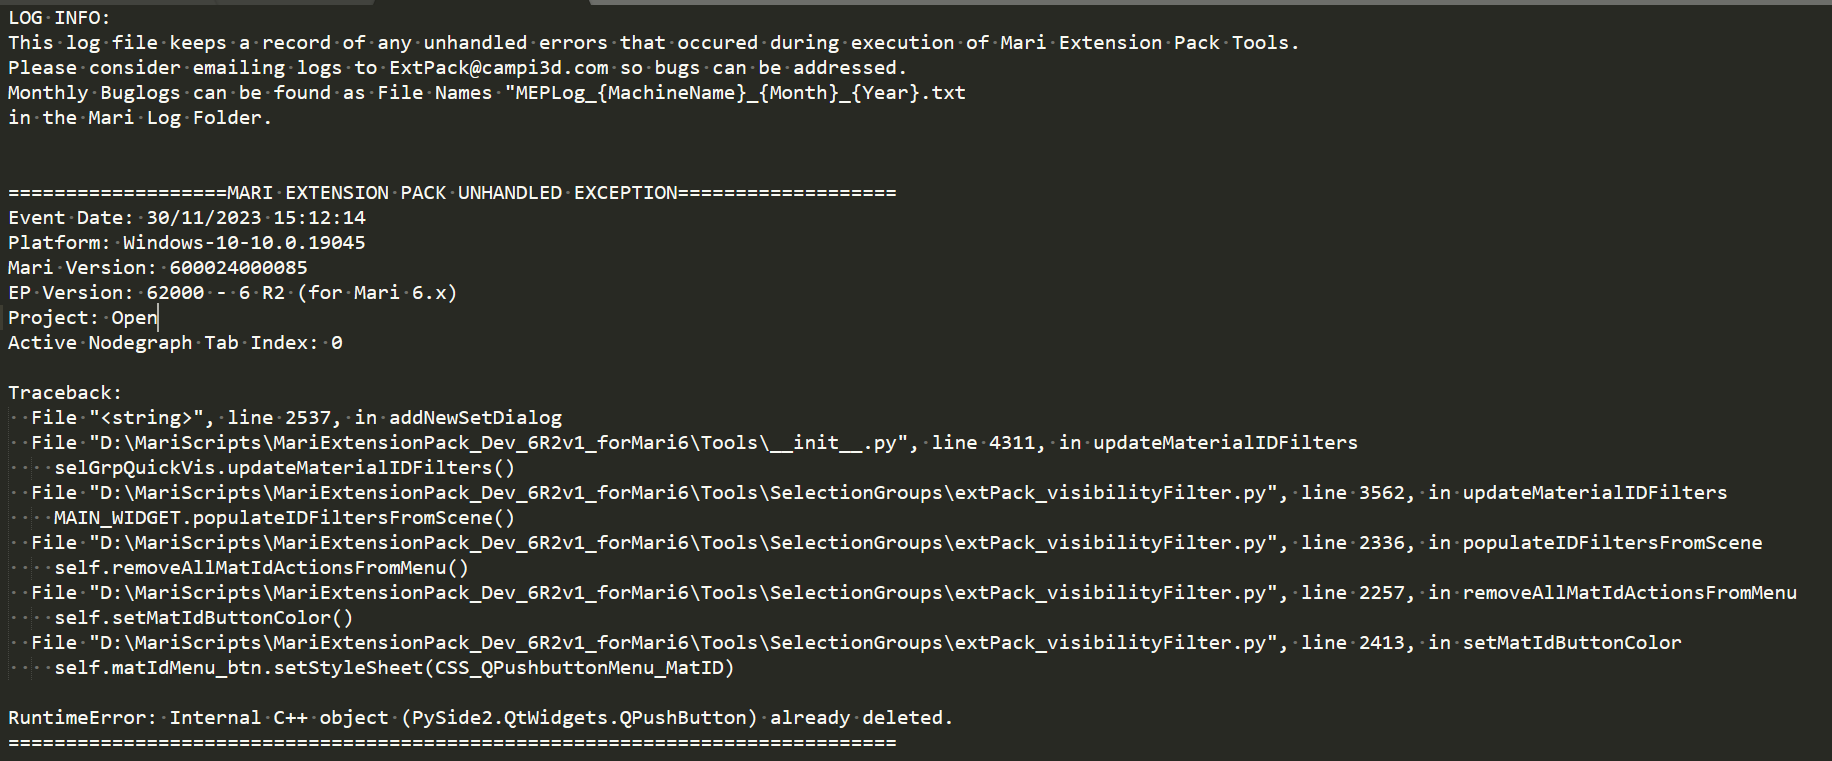Click the EP Version value 62000
This screenshot has height=761, width=1832.
175,293
